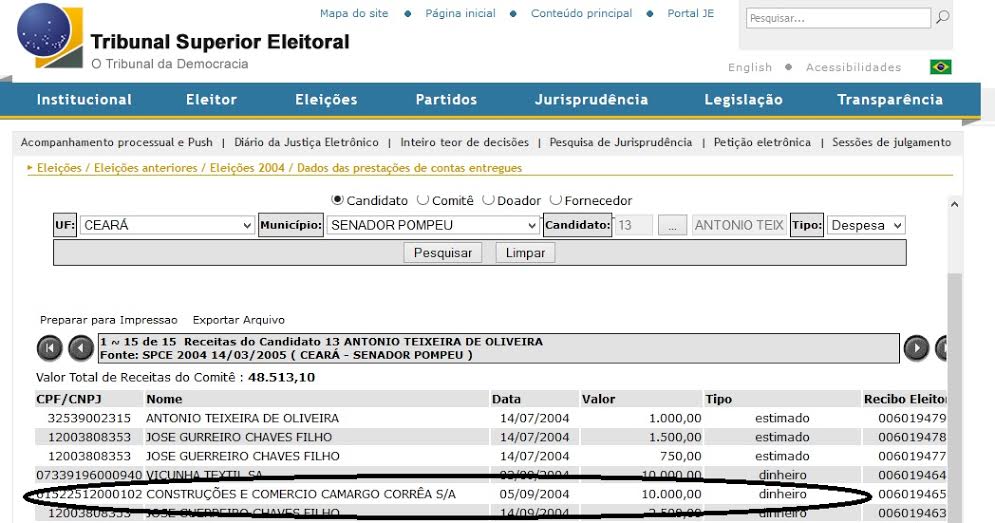This screenshot has width=995, height=523.
Task: Go to first page of results
Action: click(49, 348)
